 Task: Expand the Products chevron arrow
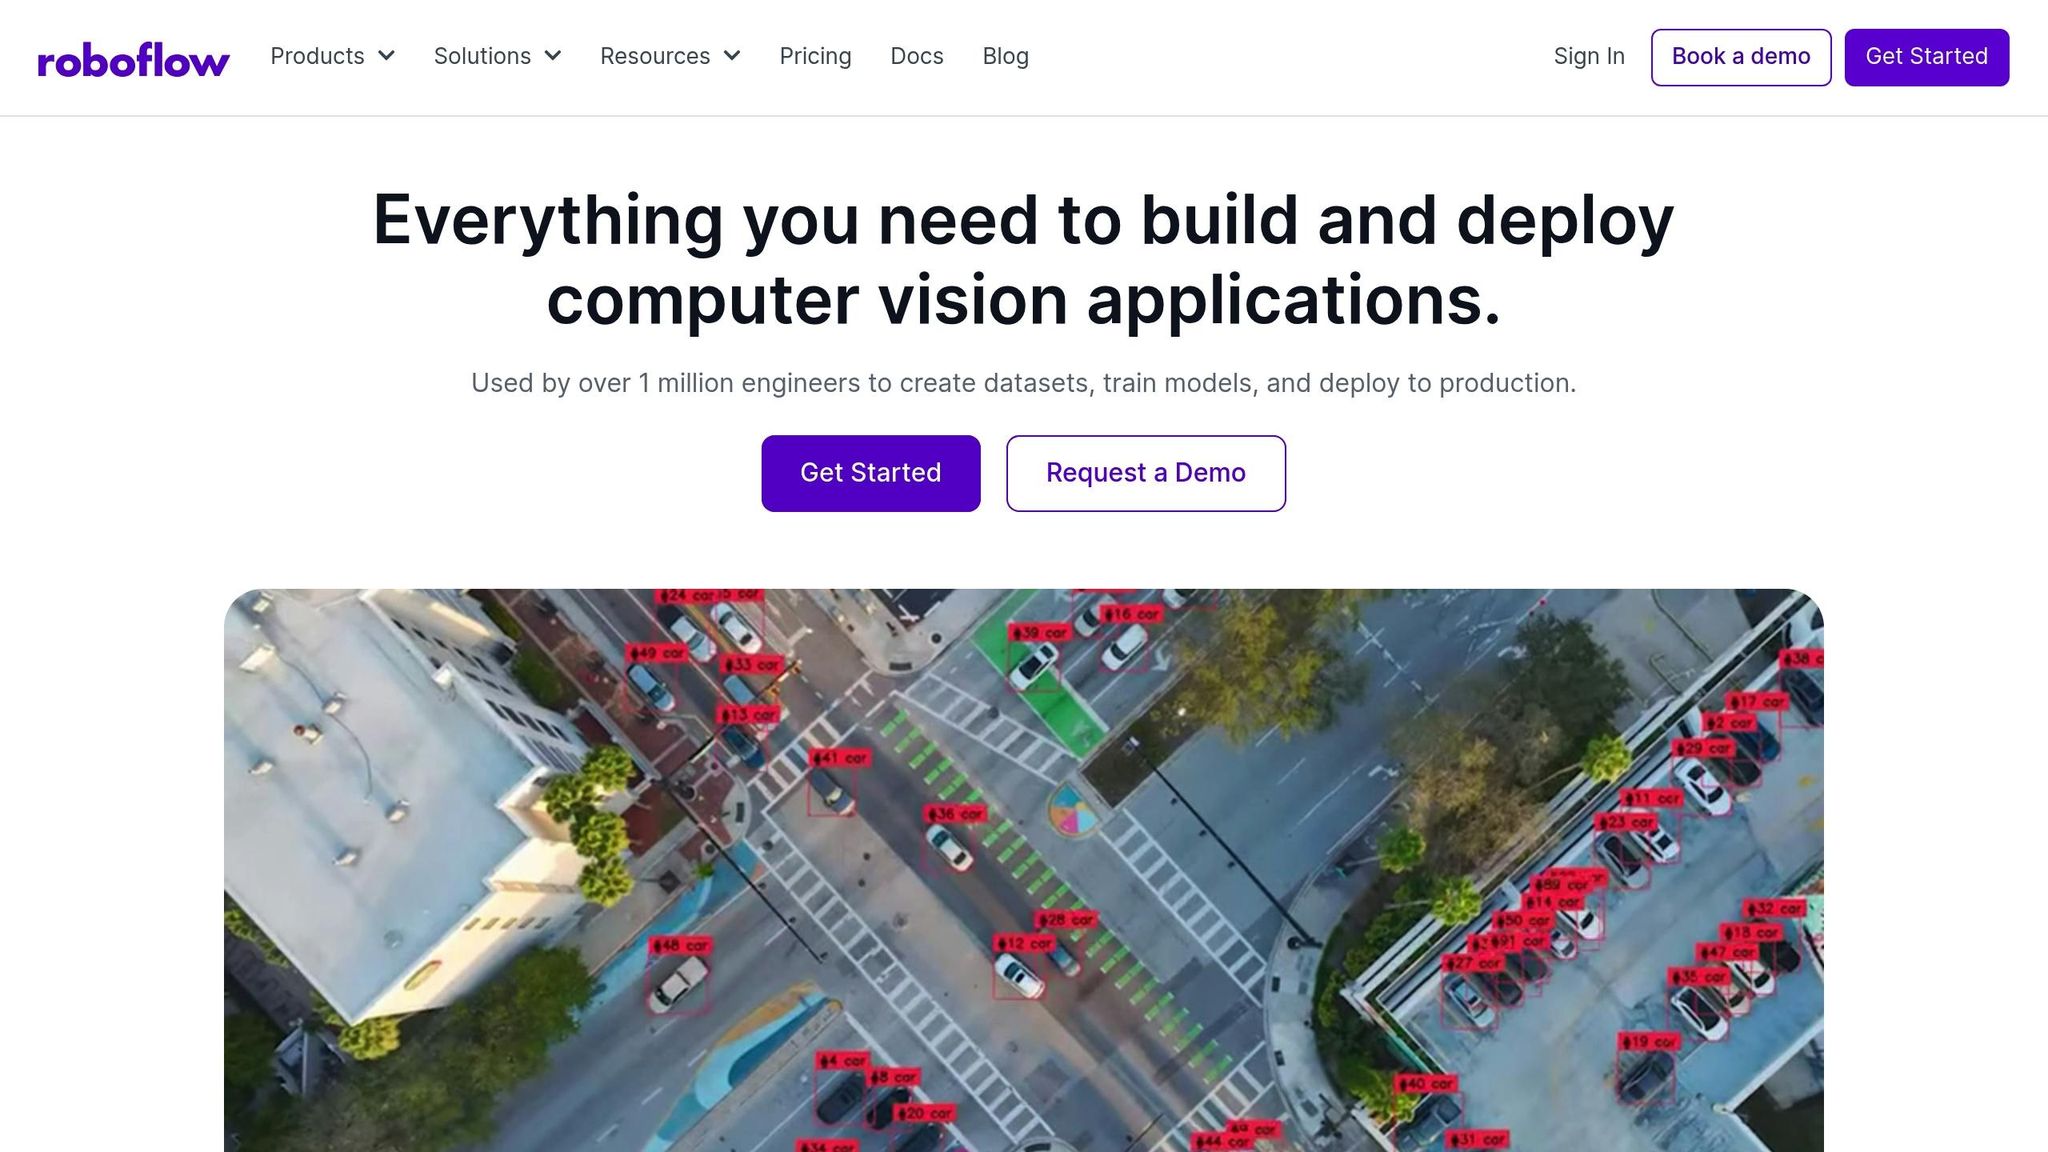pos(386,56)
